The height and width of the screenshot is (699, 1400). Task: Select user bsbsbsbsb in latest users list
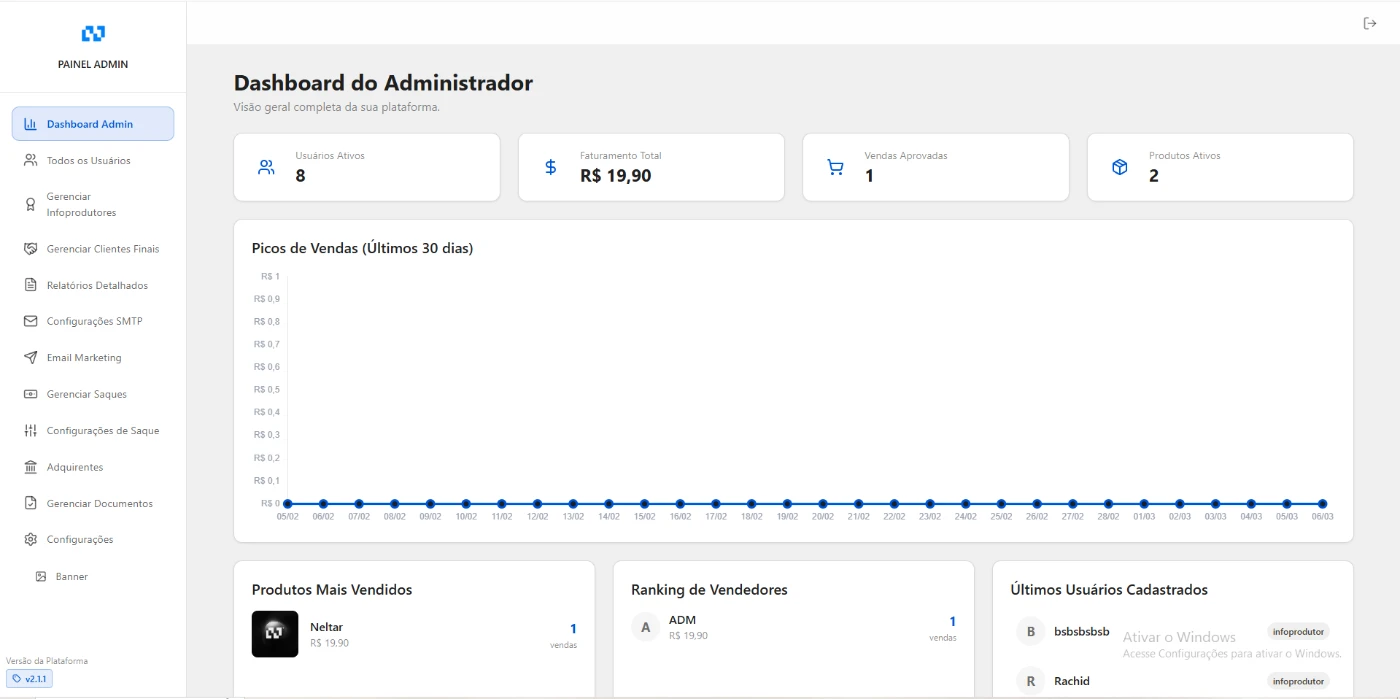(1081, 632)
